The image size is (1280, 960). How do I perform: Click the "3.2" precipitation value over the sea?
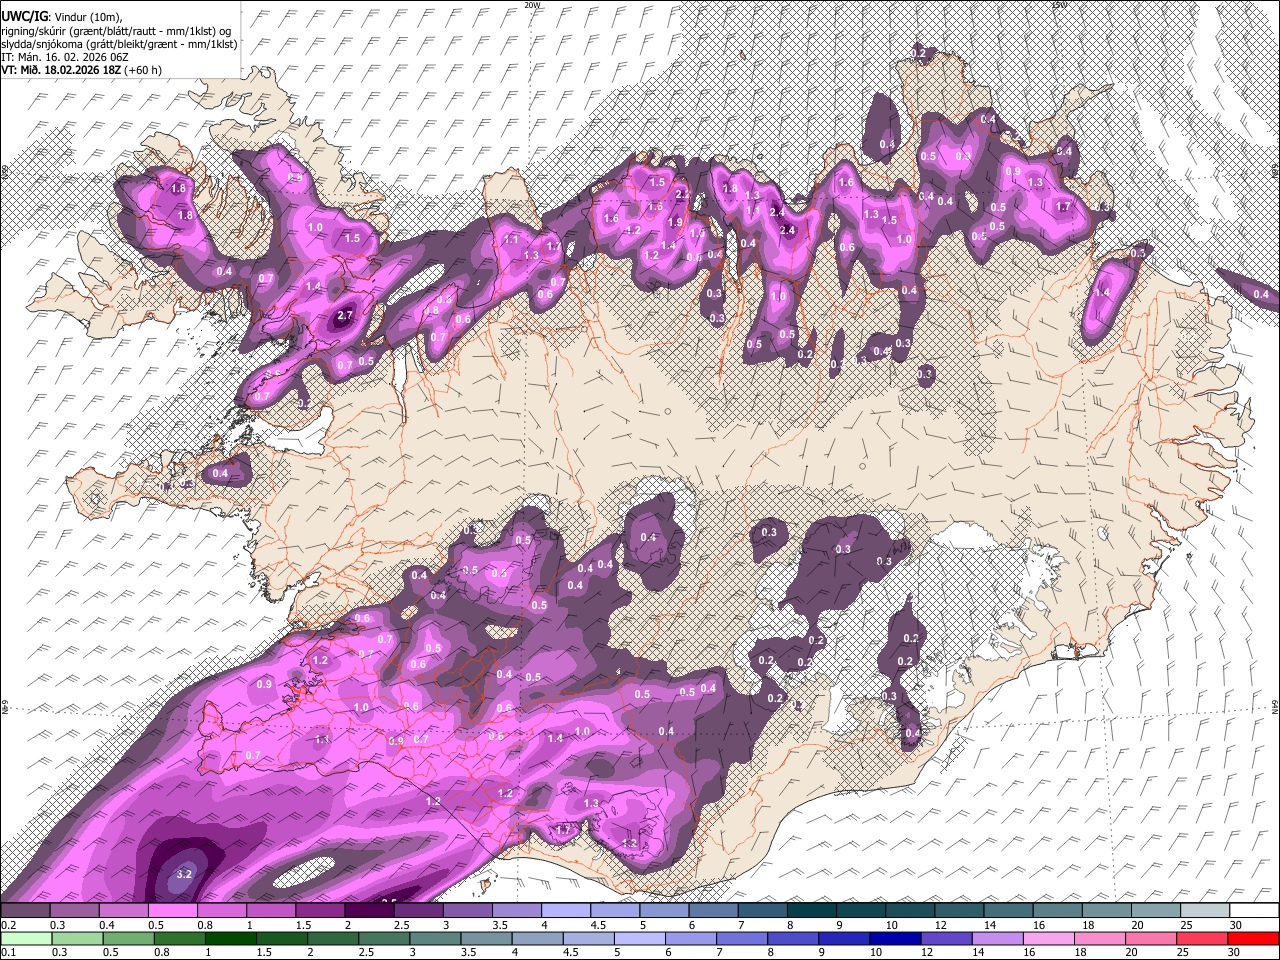pyautogui.click(x=183, y=875)
